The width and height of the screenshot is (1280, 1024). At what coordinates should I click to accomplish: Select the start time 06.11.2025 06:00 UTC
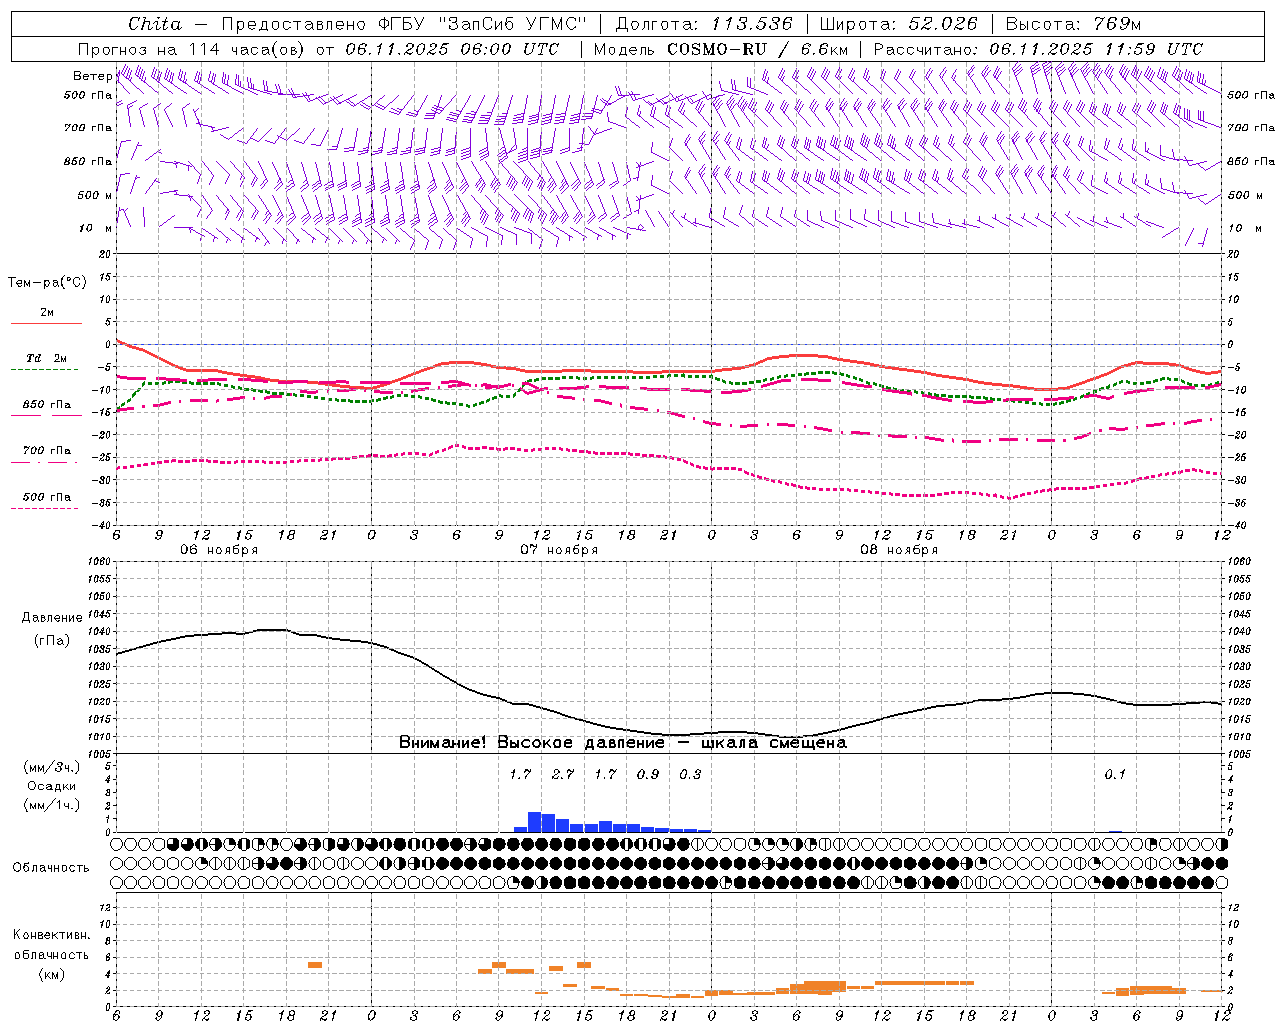452,49
